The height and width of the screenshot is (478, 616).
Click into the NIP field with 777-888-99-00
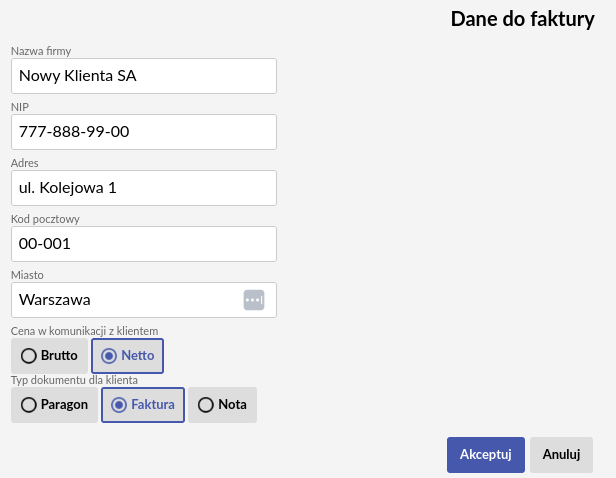144,132
